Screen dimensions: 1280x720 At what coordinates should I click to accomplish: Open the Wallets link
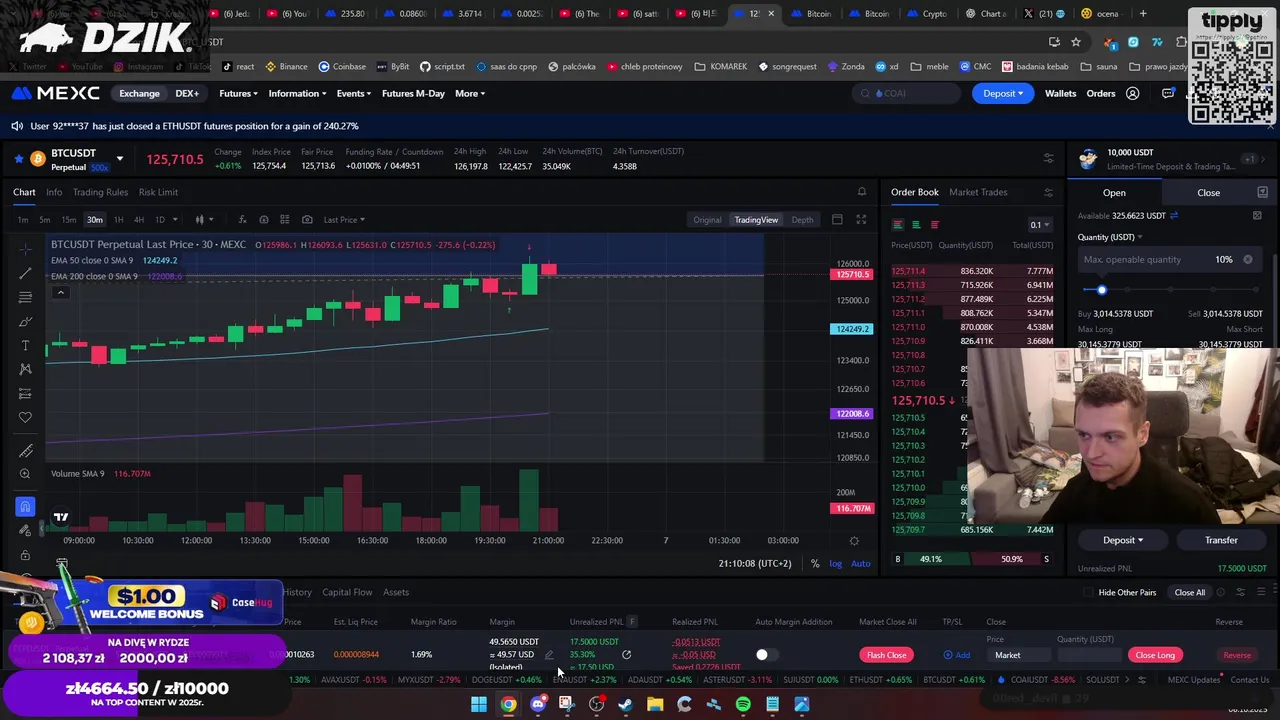(x=1060, y=94)
